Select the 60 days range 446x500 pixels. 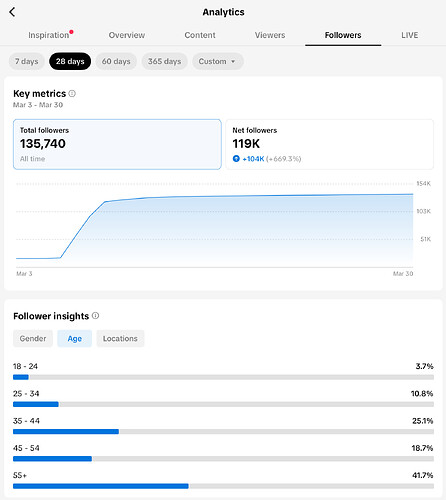[x=116, y=61]
